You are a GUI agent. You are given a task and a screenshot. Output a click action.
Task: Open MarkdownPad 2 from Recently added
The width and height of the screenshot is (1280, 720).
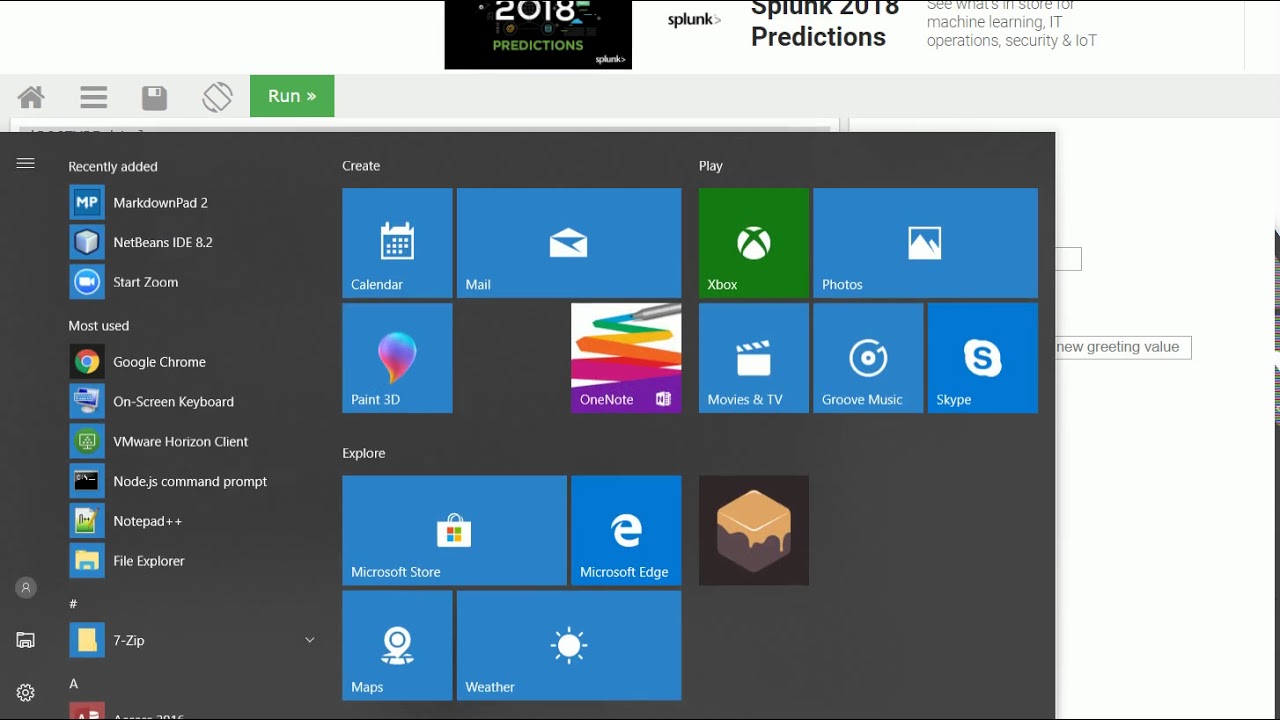pyautogui.click(x=194, y=202)
